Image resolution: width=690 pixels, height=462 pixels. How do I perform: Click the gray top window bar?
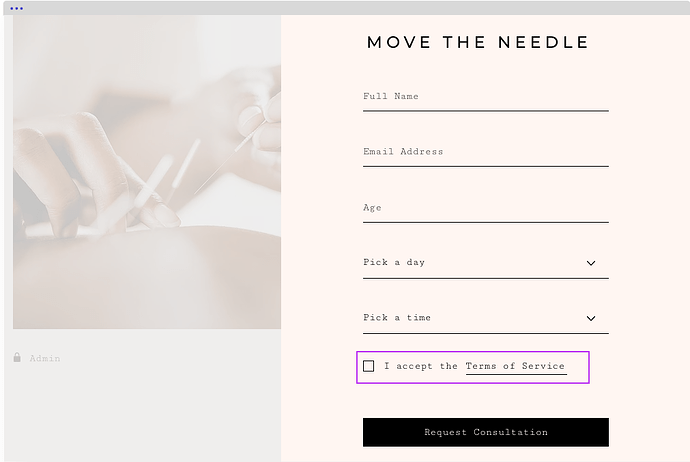tap(347, 8)
